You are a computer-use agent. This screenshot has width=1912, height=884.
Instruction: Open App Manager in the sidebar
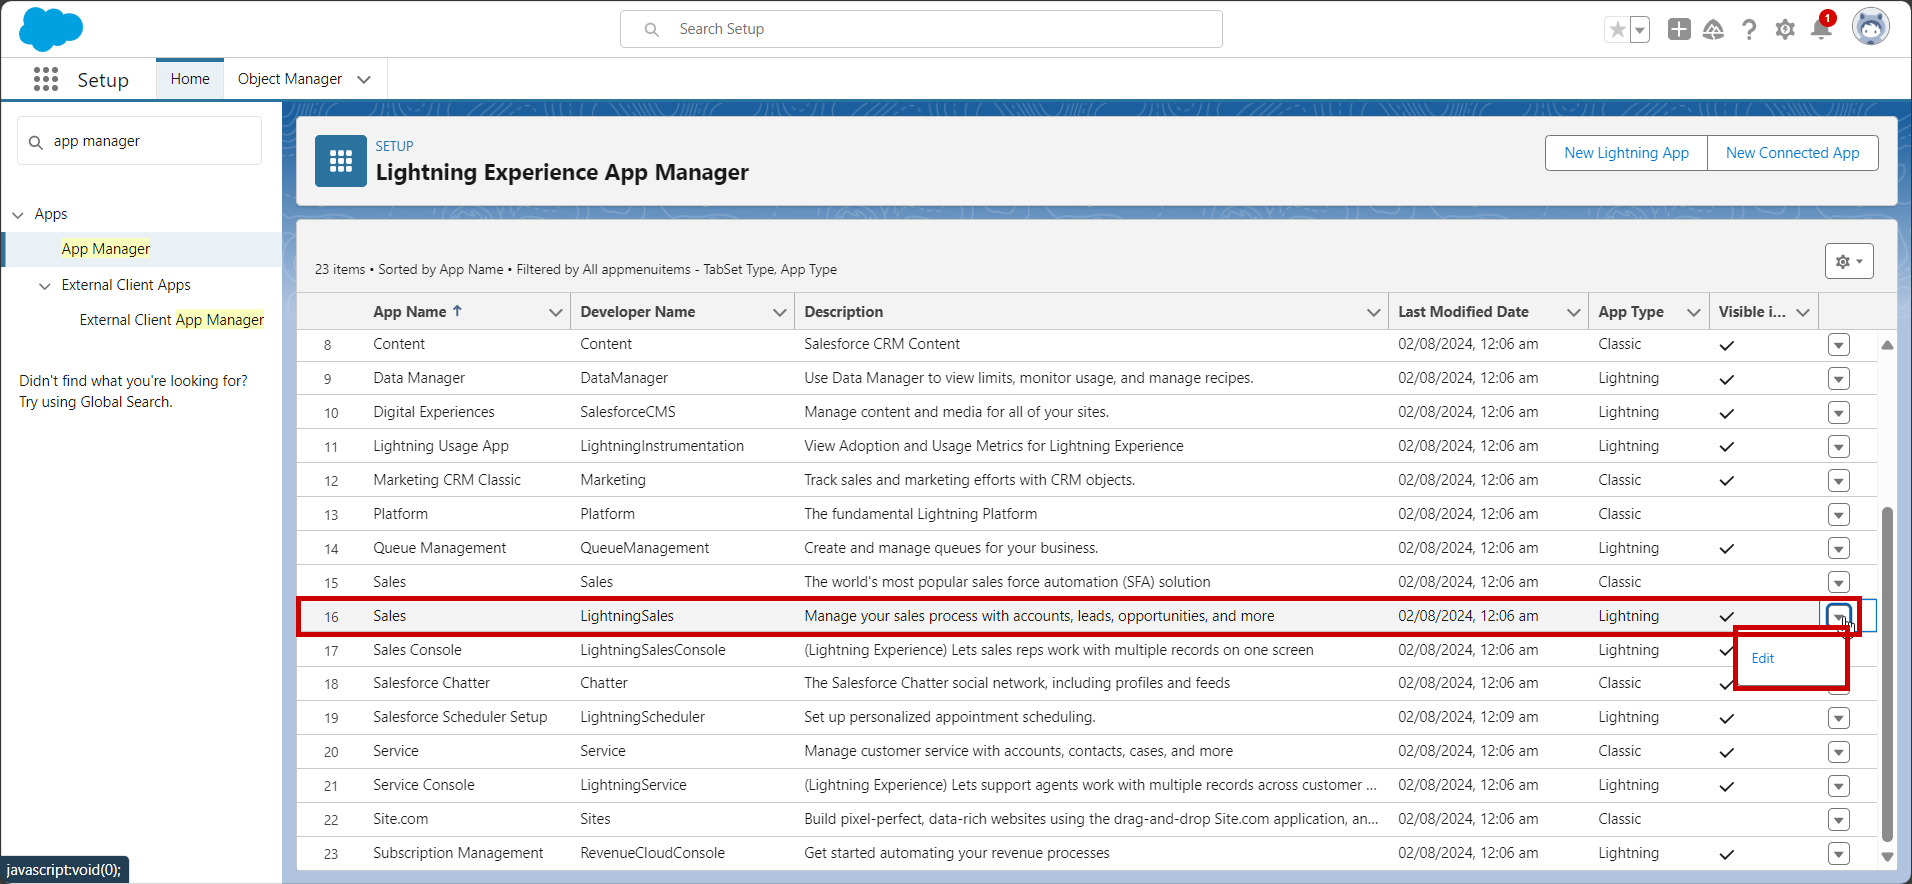tap(105, 249)
